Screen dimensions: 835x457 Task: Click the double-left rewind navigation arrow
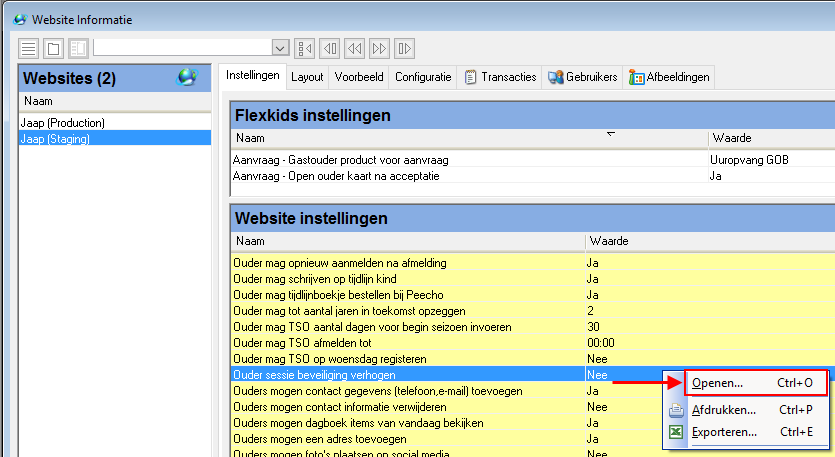[x=355, y=48]
